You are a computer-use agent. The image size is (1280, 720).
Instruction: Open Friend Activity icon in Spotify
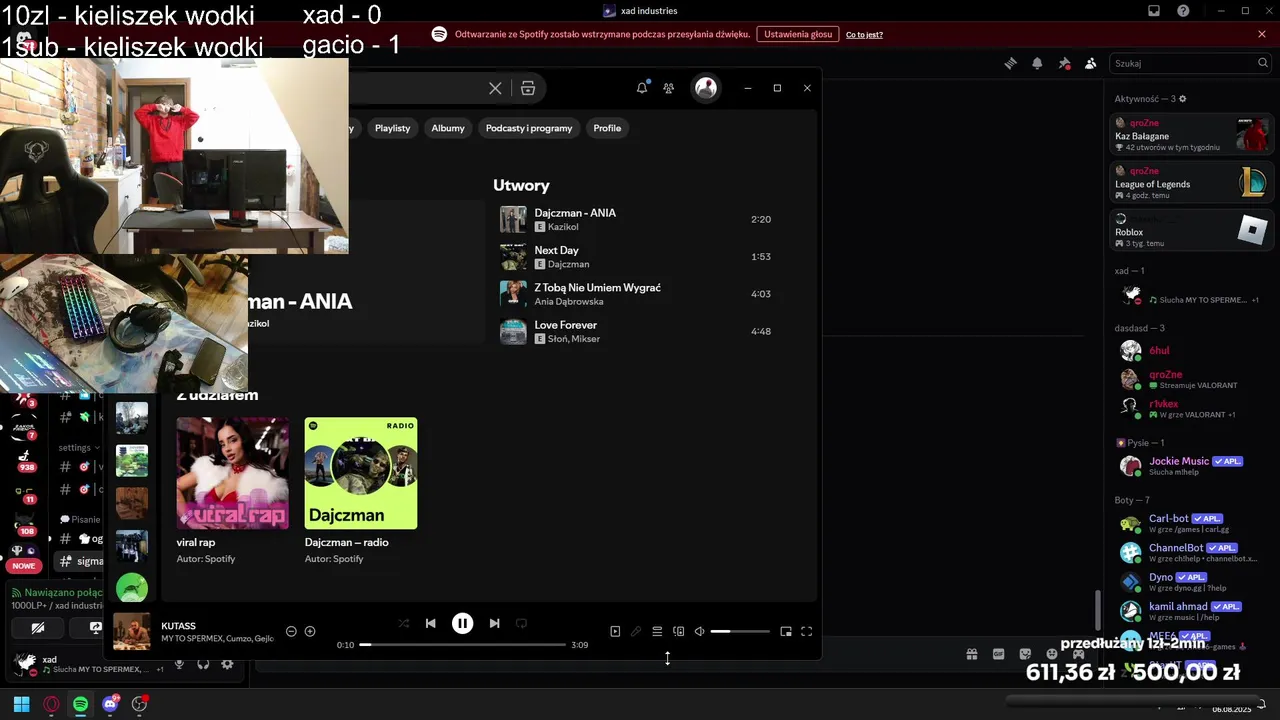669,88
